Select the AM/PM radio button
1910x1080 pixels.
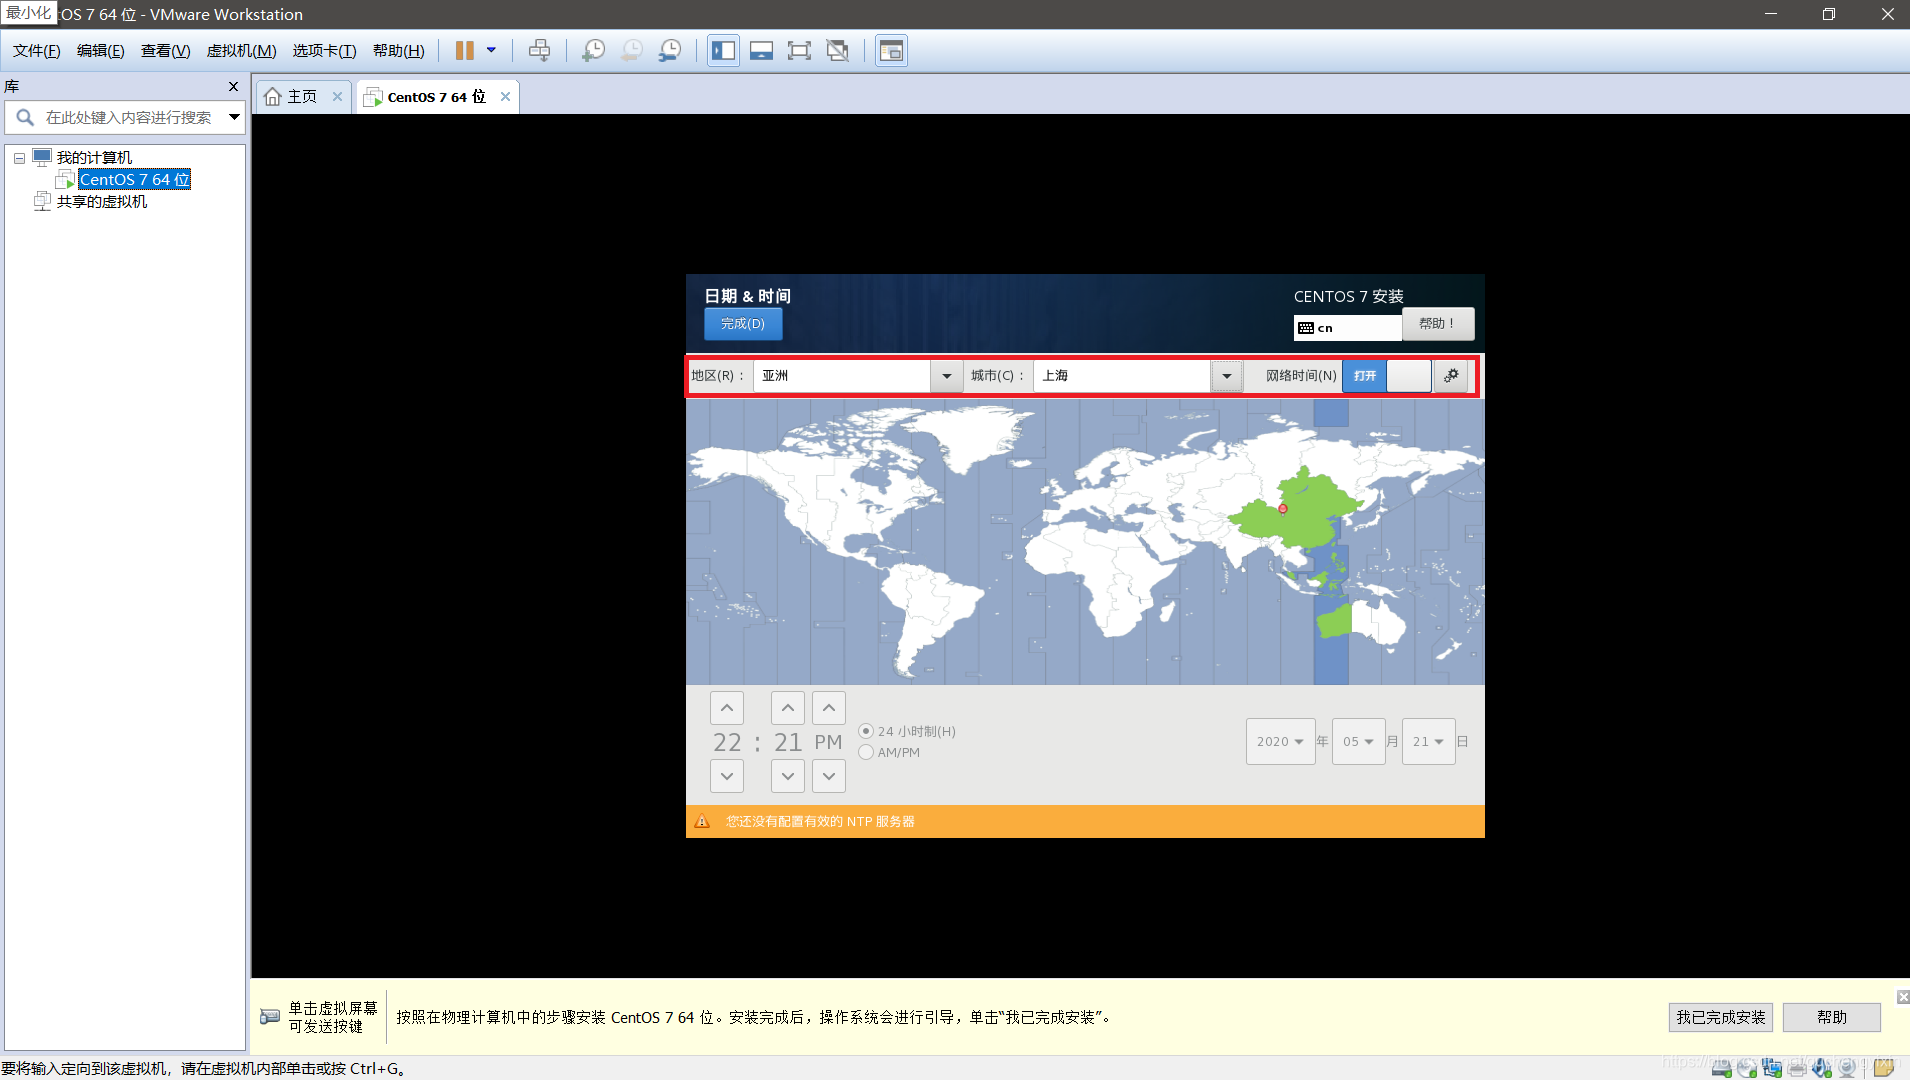[866, 752]
